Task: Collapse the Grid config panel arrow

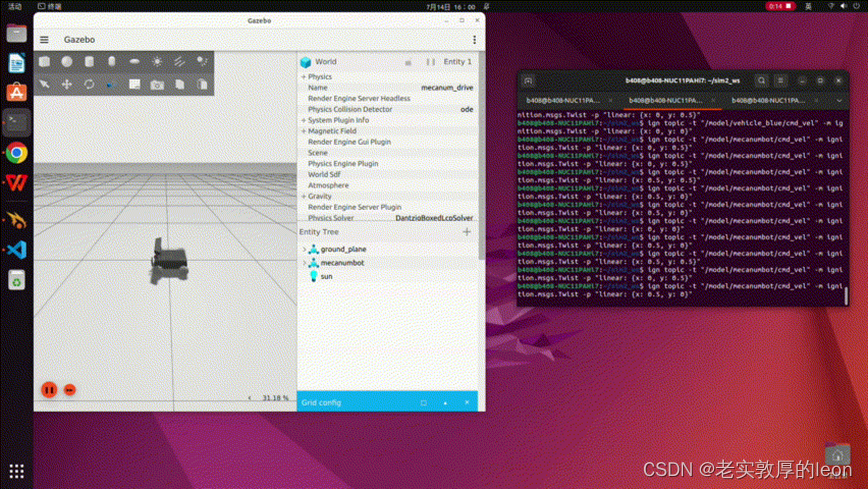Action: point(446,403)
